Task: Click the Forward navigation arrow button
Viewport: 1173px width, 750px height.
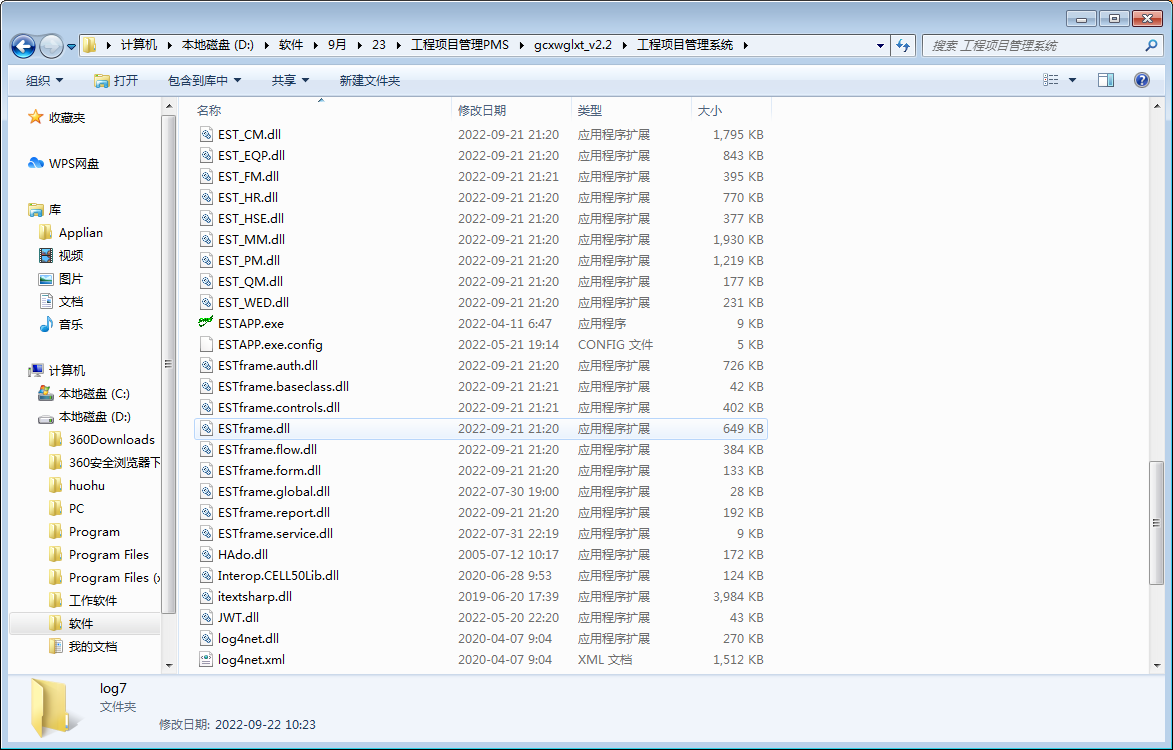Action: tap(51, 46)
